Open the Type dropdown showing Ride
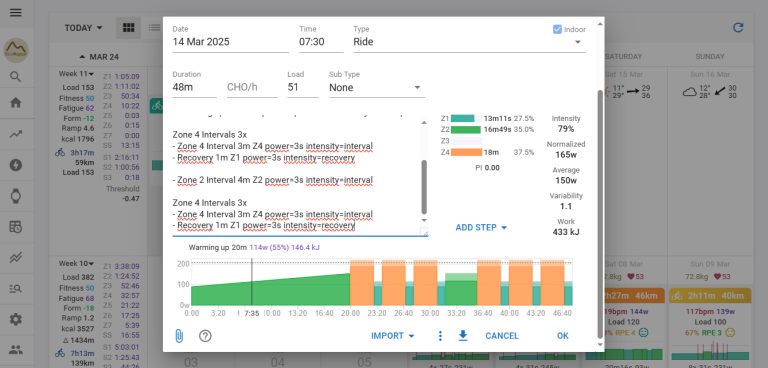 coord(469,42)
